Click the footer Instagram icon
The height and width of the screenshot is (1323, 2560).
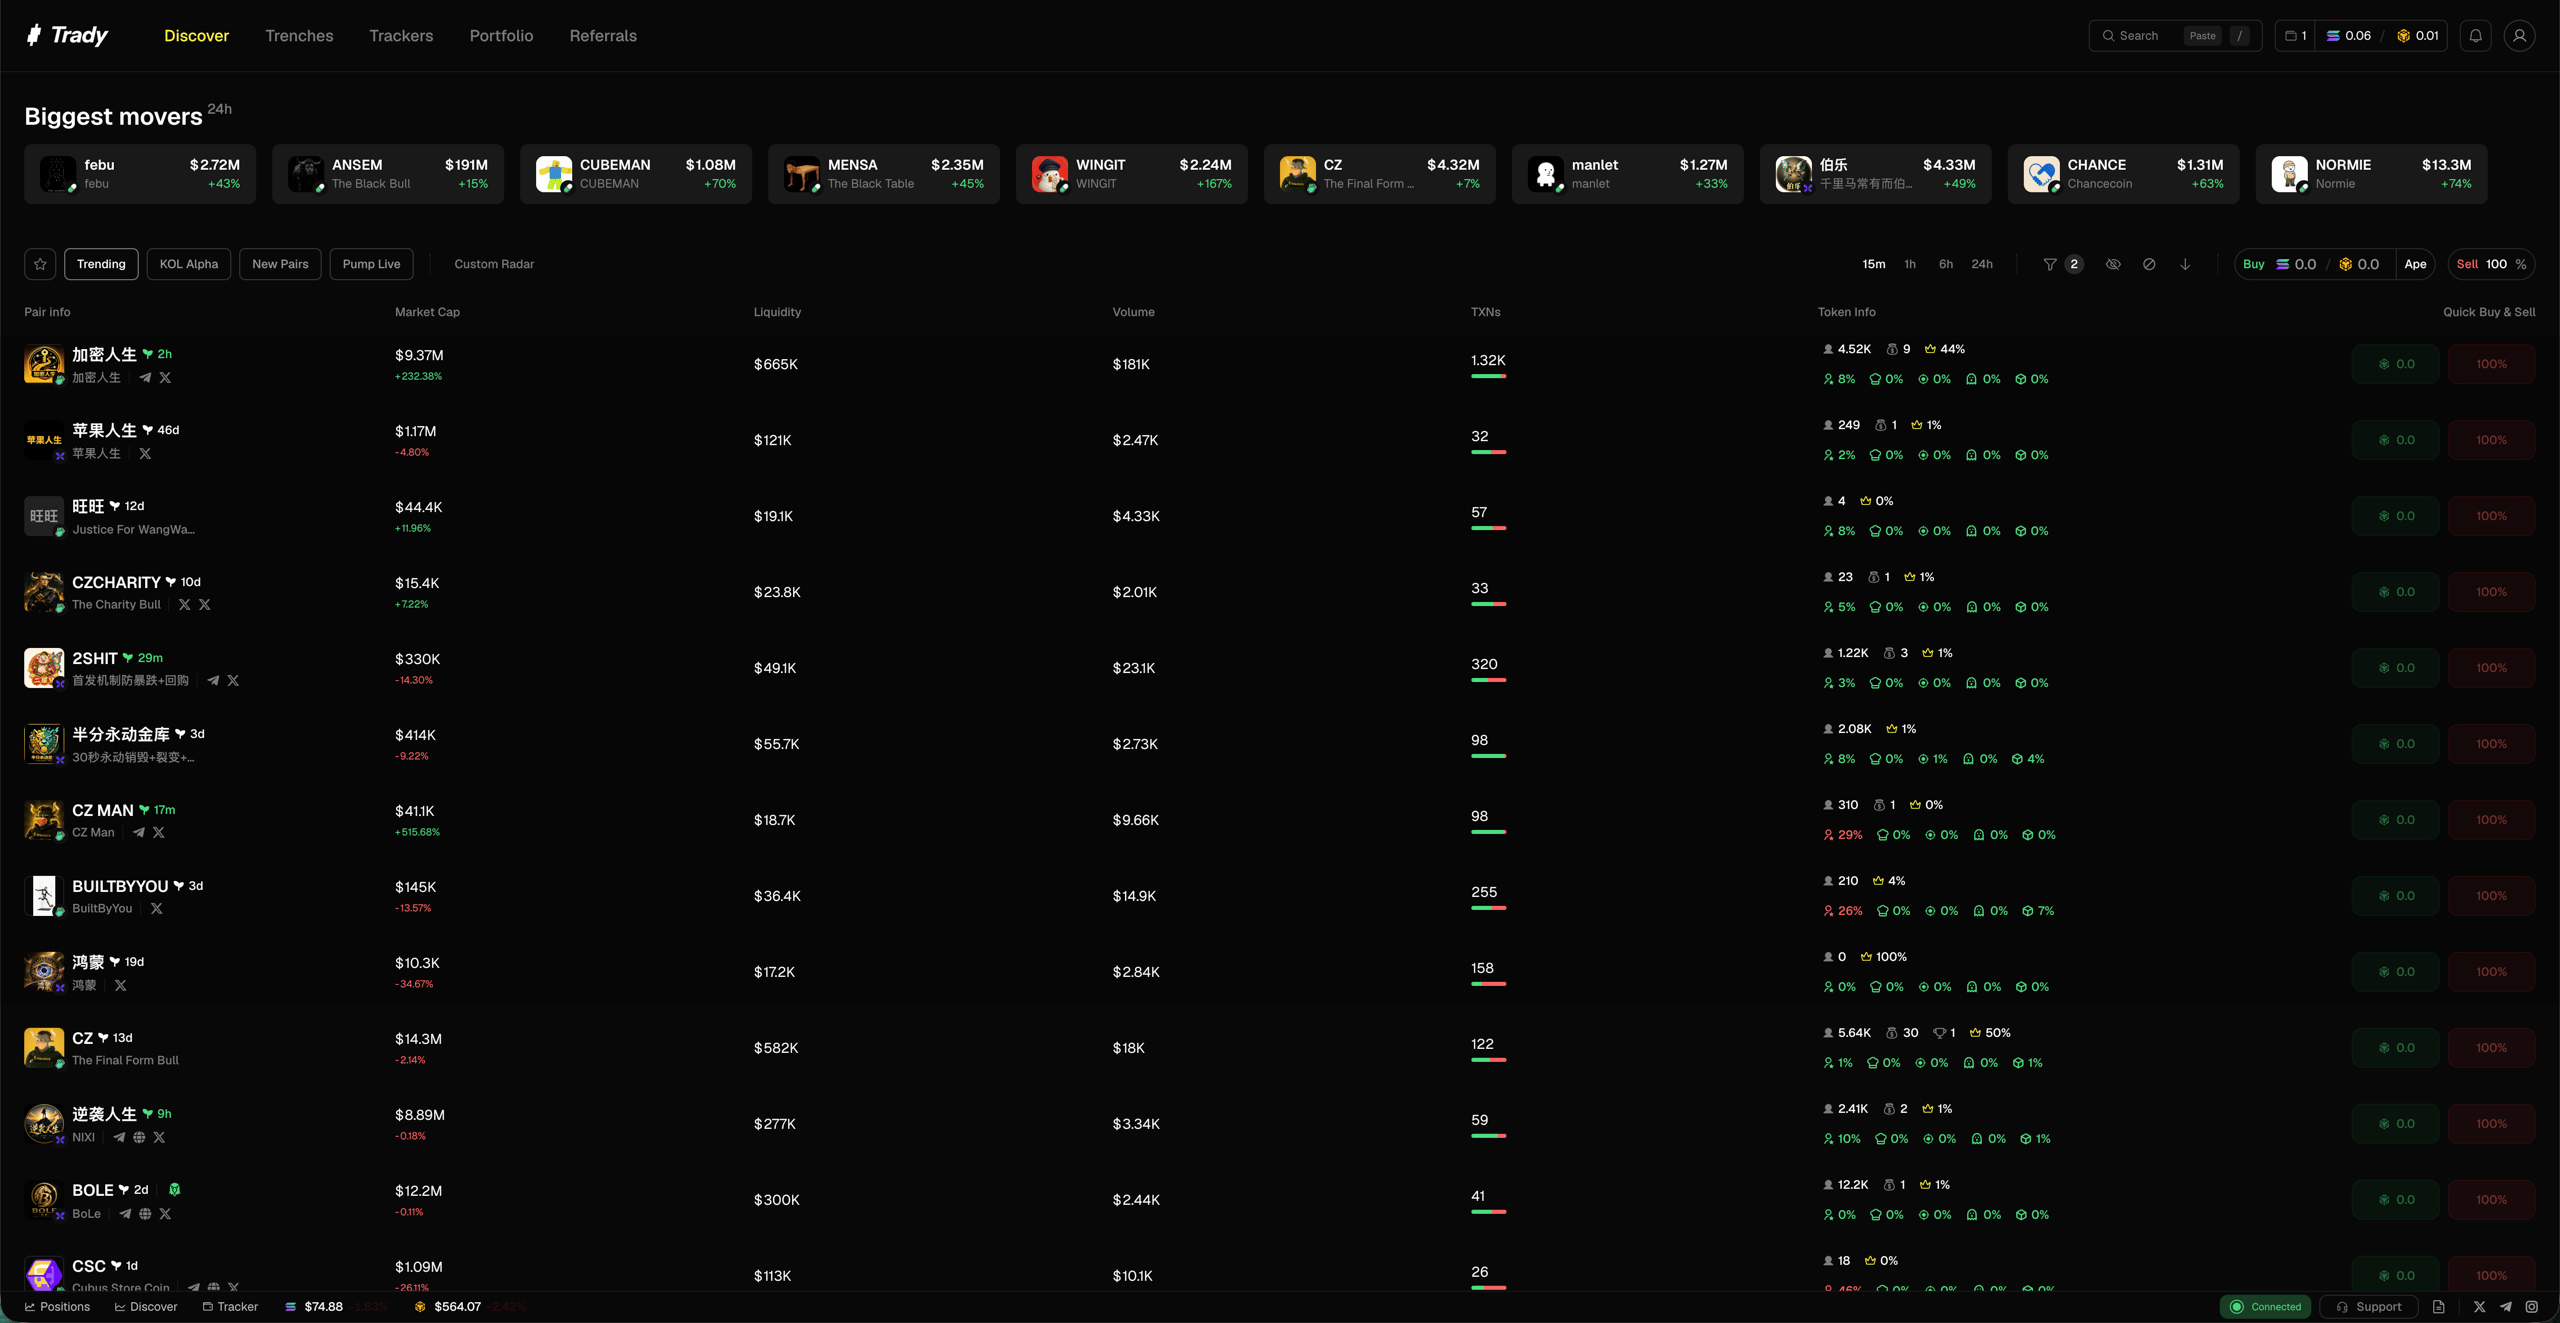[x=2531, y=1307]
